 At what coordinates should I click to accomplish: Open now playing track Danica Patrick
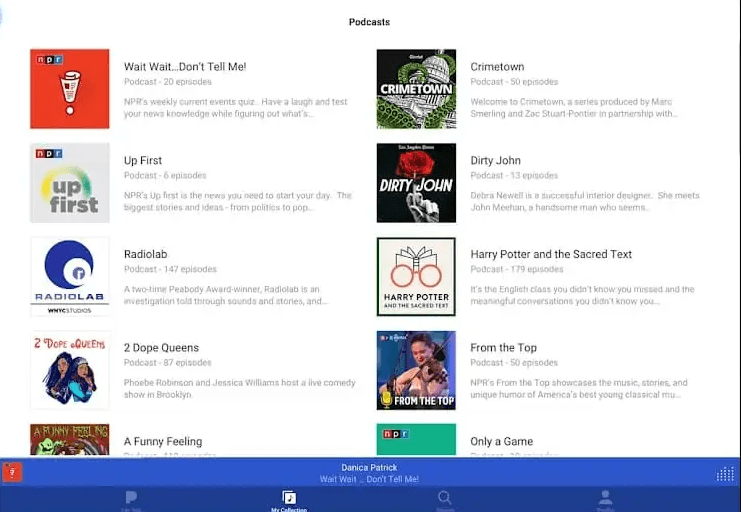369,467
